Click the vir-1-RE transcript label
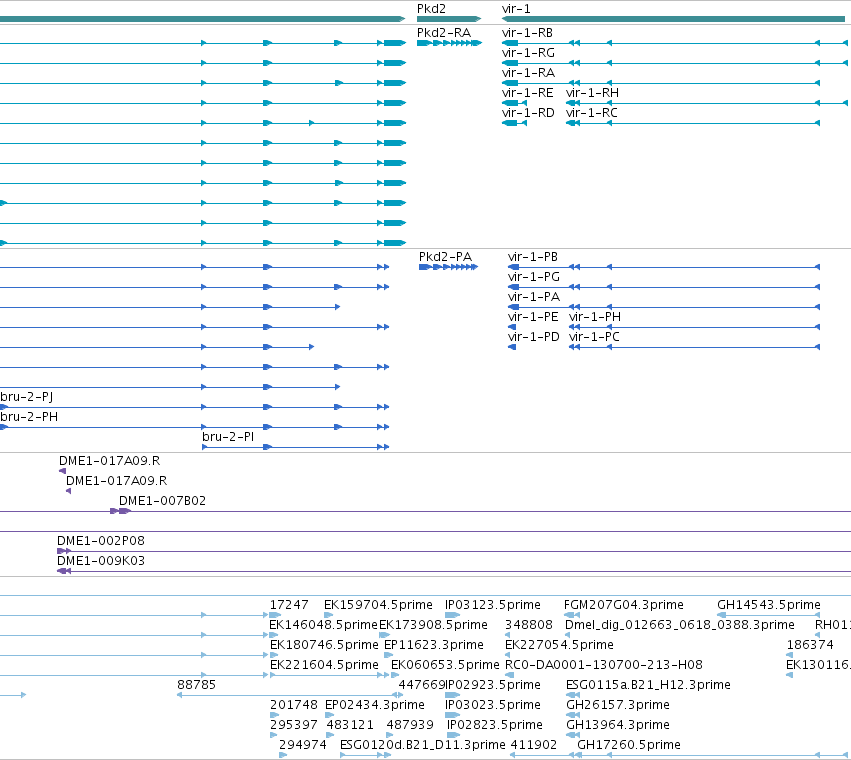851x760 pixels. click(x=528, y=93)
